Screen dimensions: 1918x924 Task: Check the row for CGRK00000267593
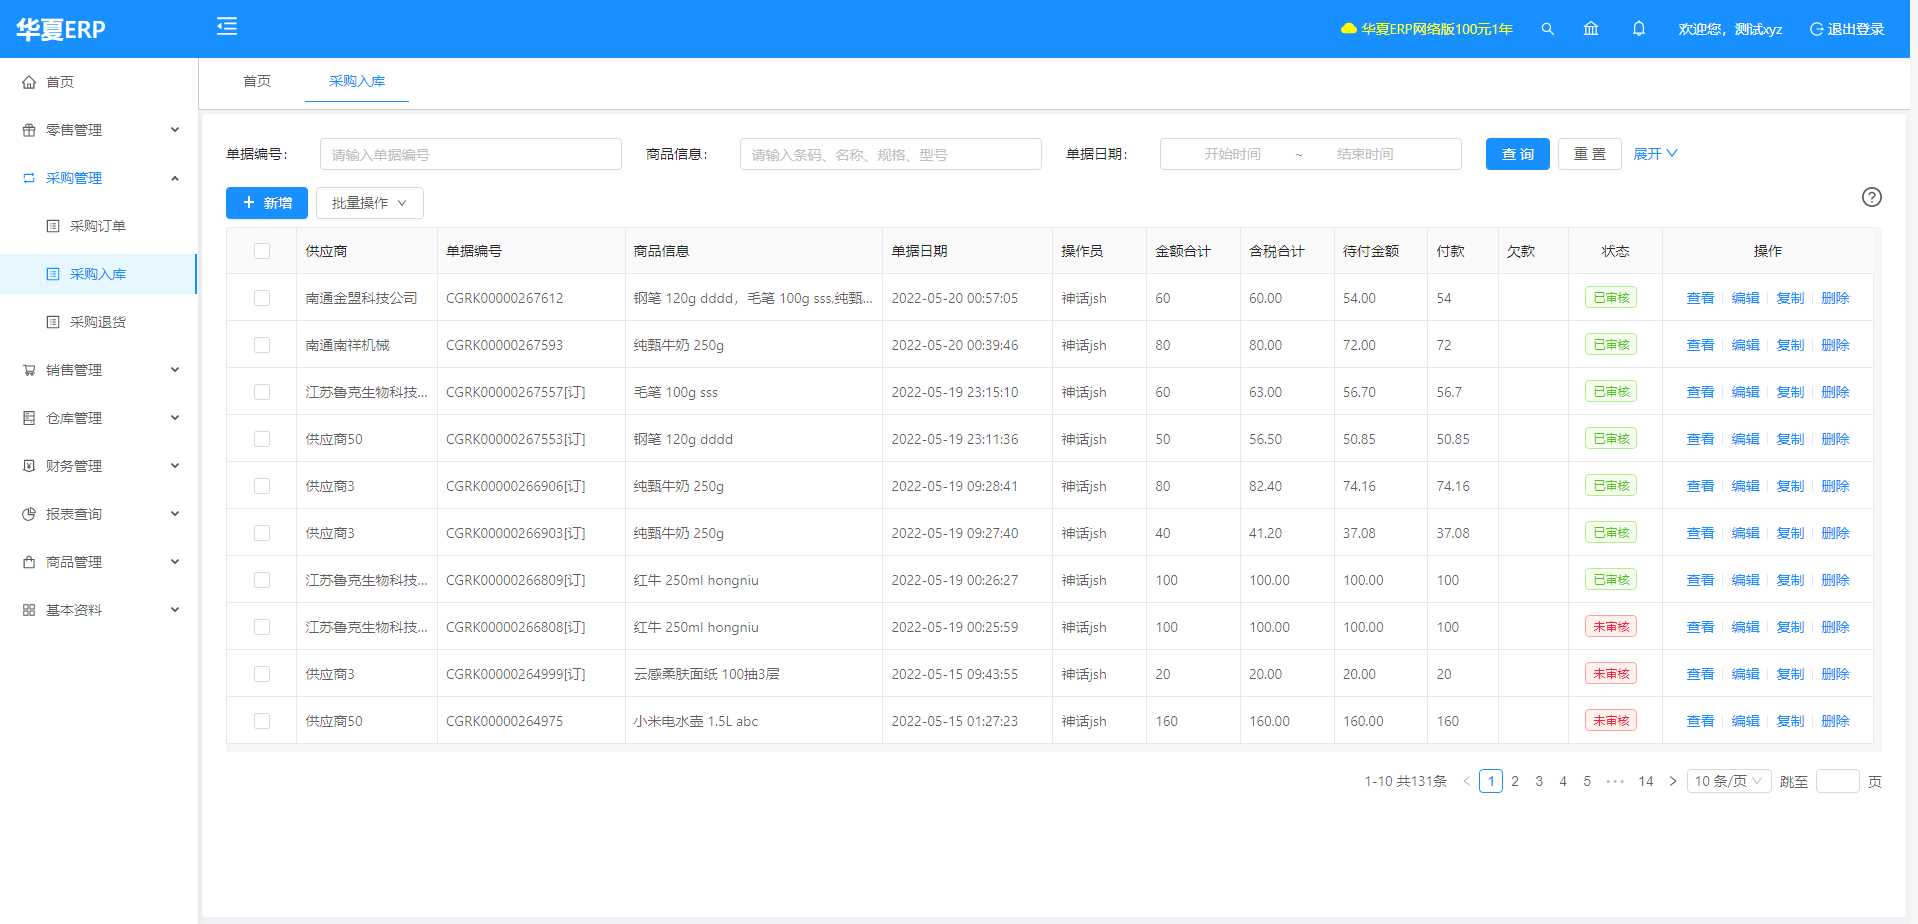pyautogui.click(x=262, y=345)
